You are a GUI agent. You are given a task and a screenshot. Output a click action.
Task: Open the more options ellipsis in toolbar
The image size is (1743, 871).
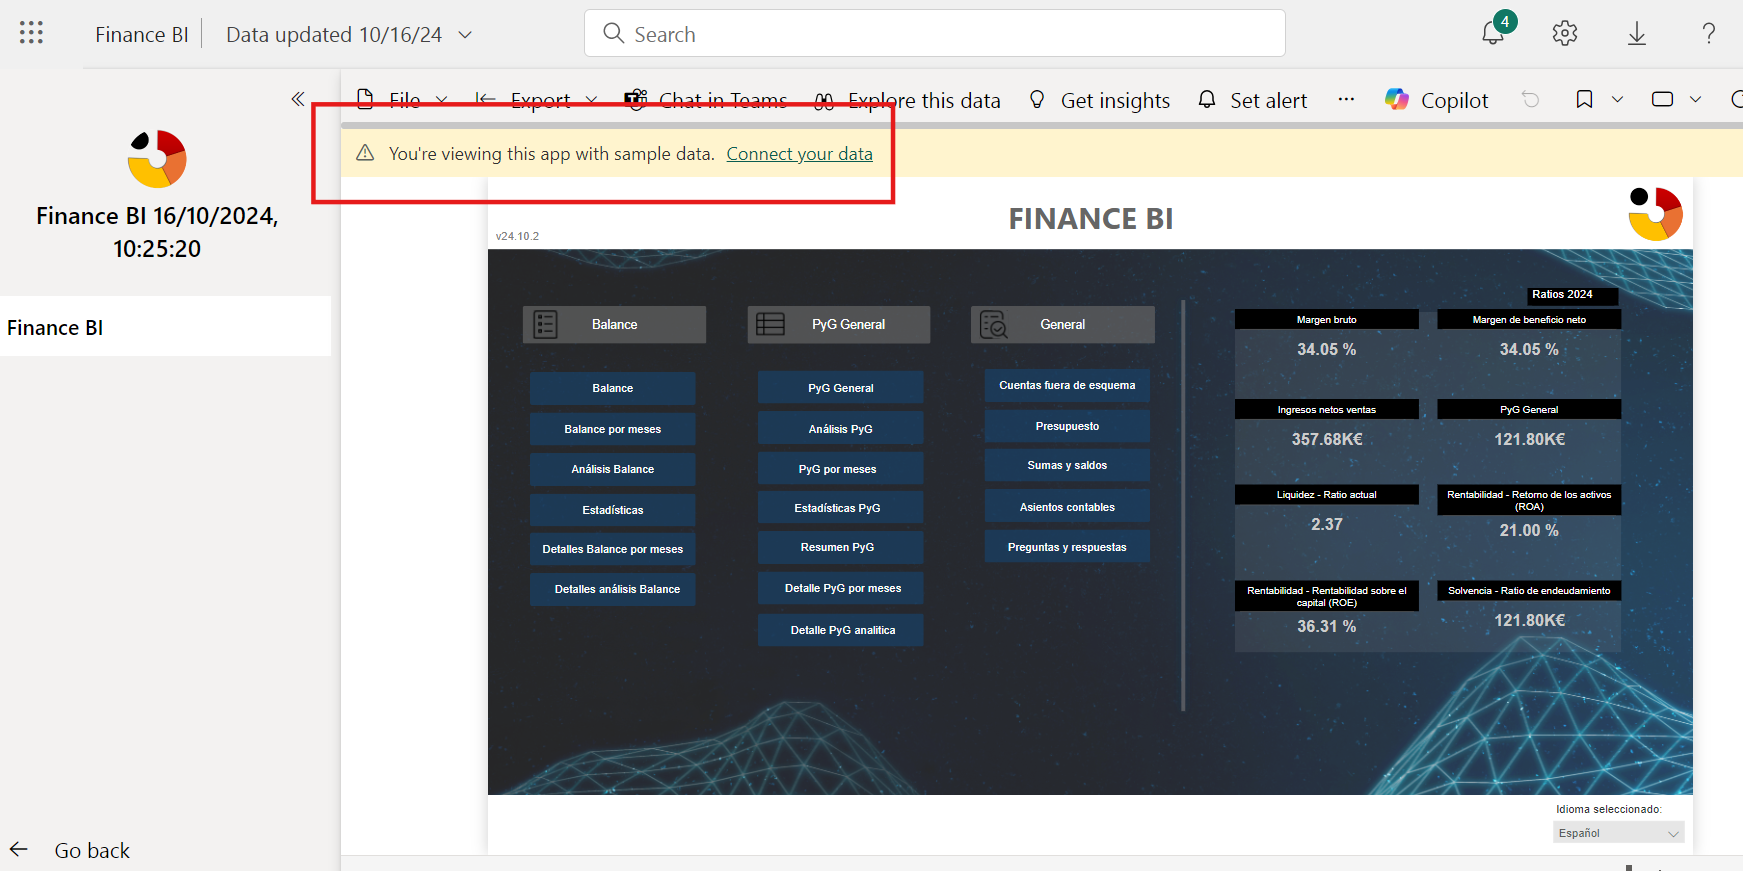(x=1346, y=99)
